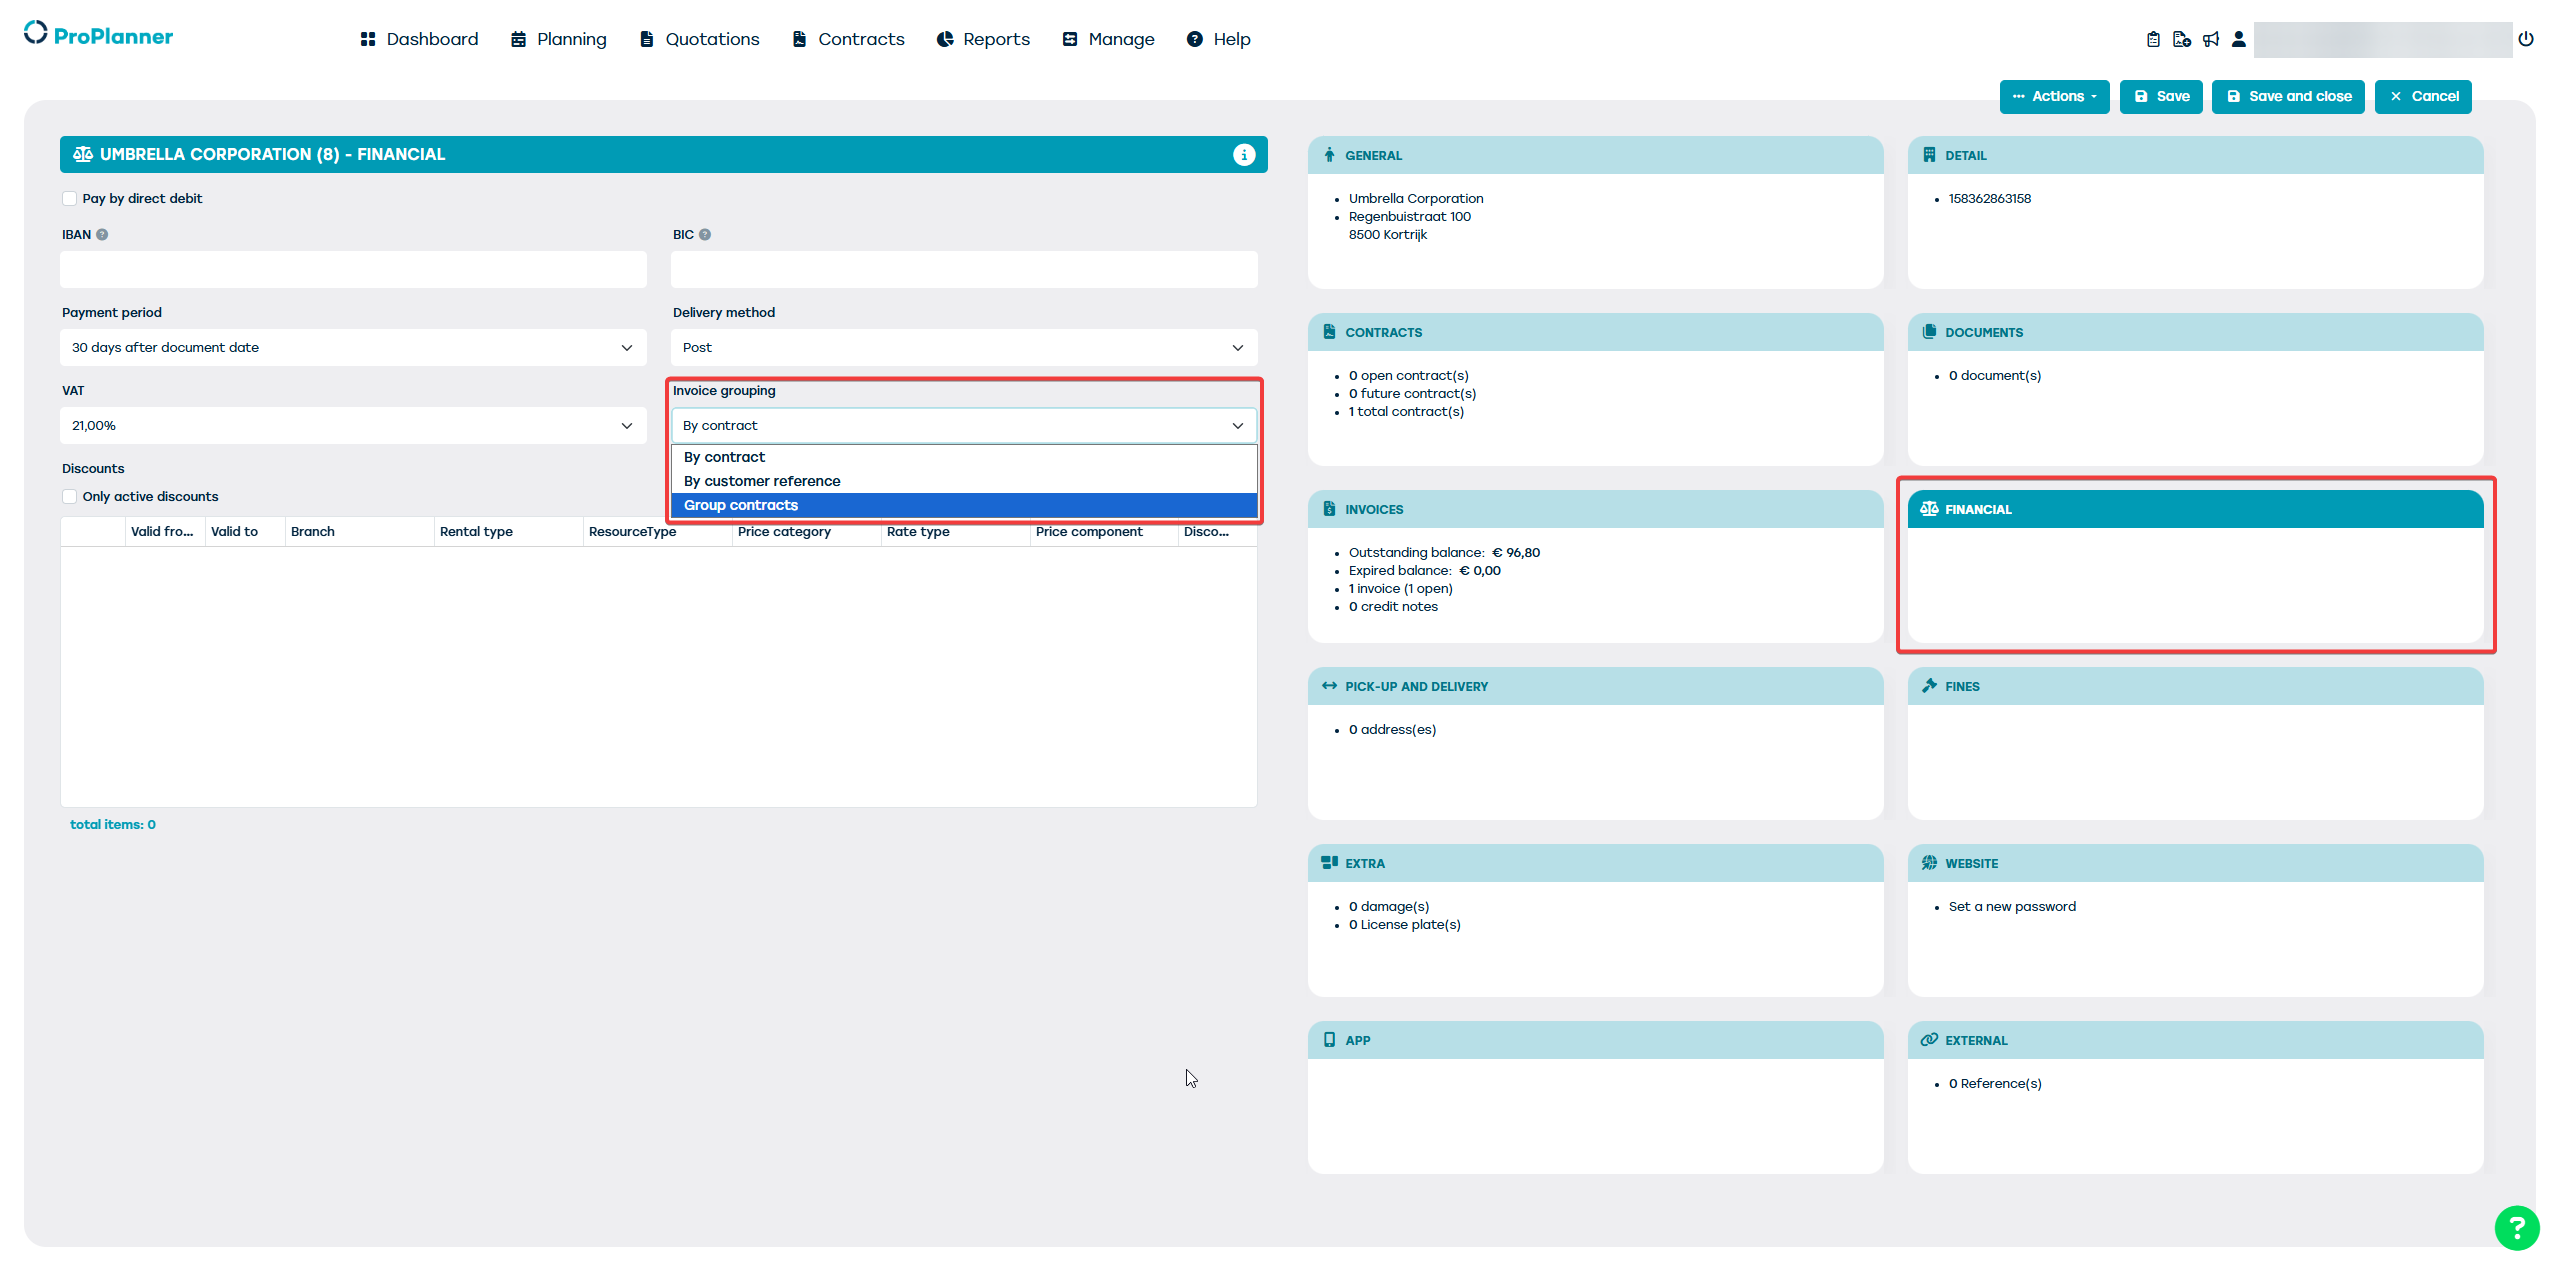Click the user profile icon
Viewport: 2560px width, 1271px height.
[x=2239, y=39]
